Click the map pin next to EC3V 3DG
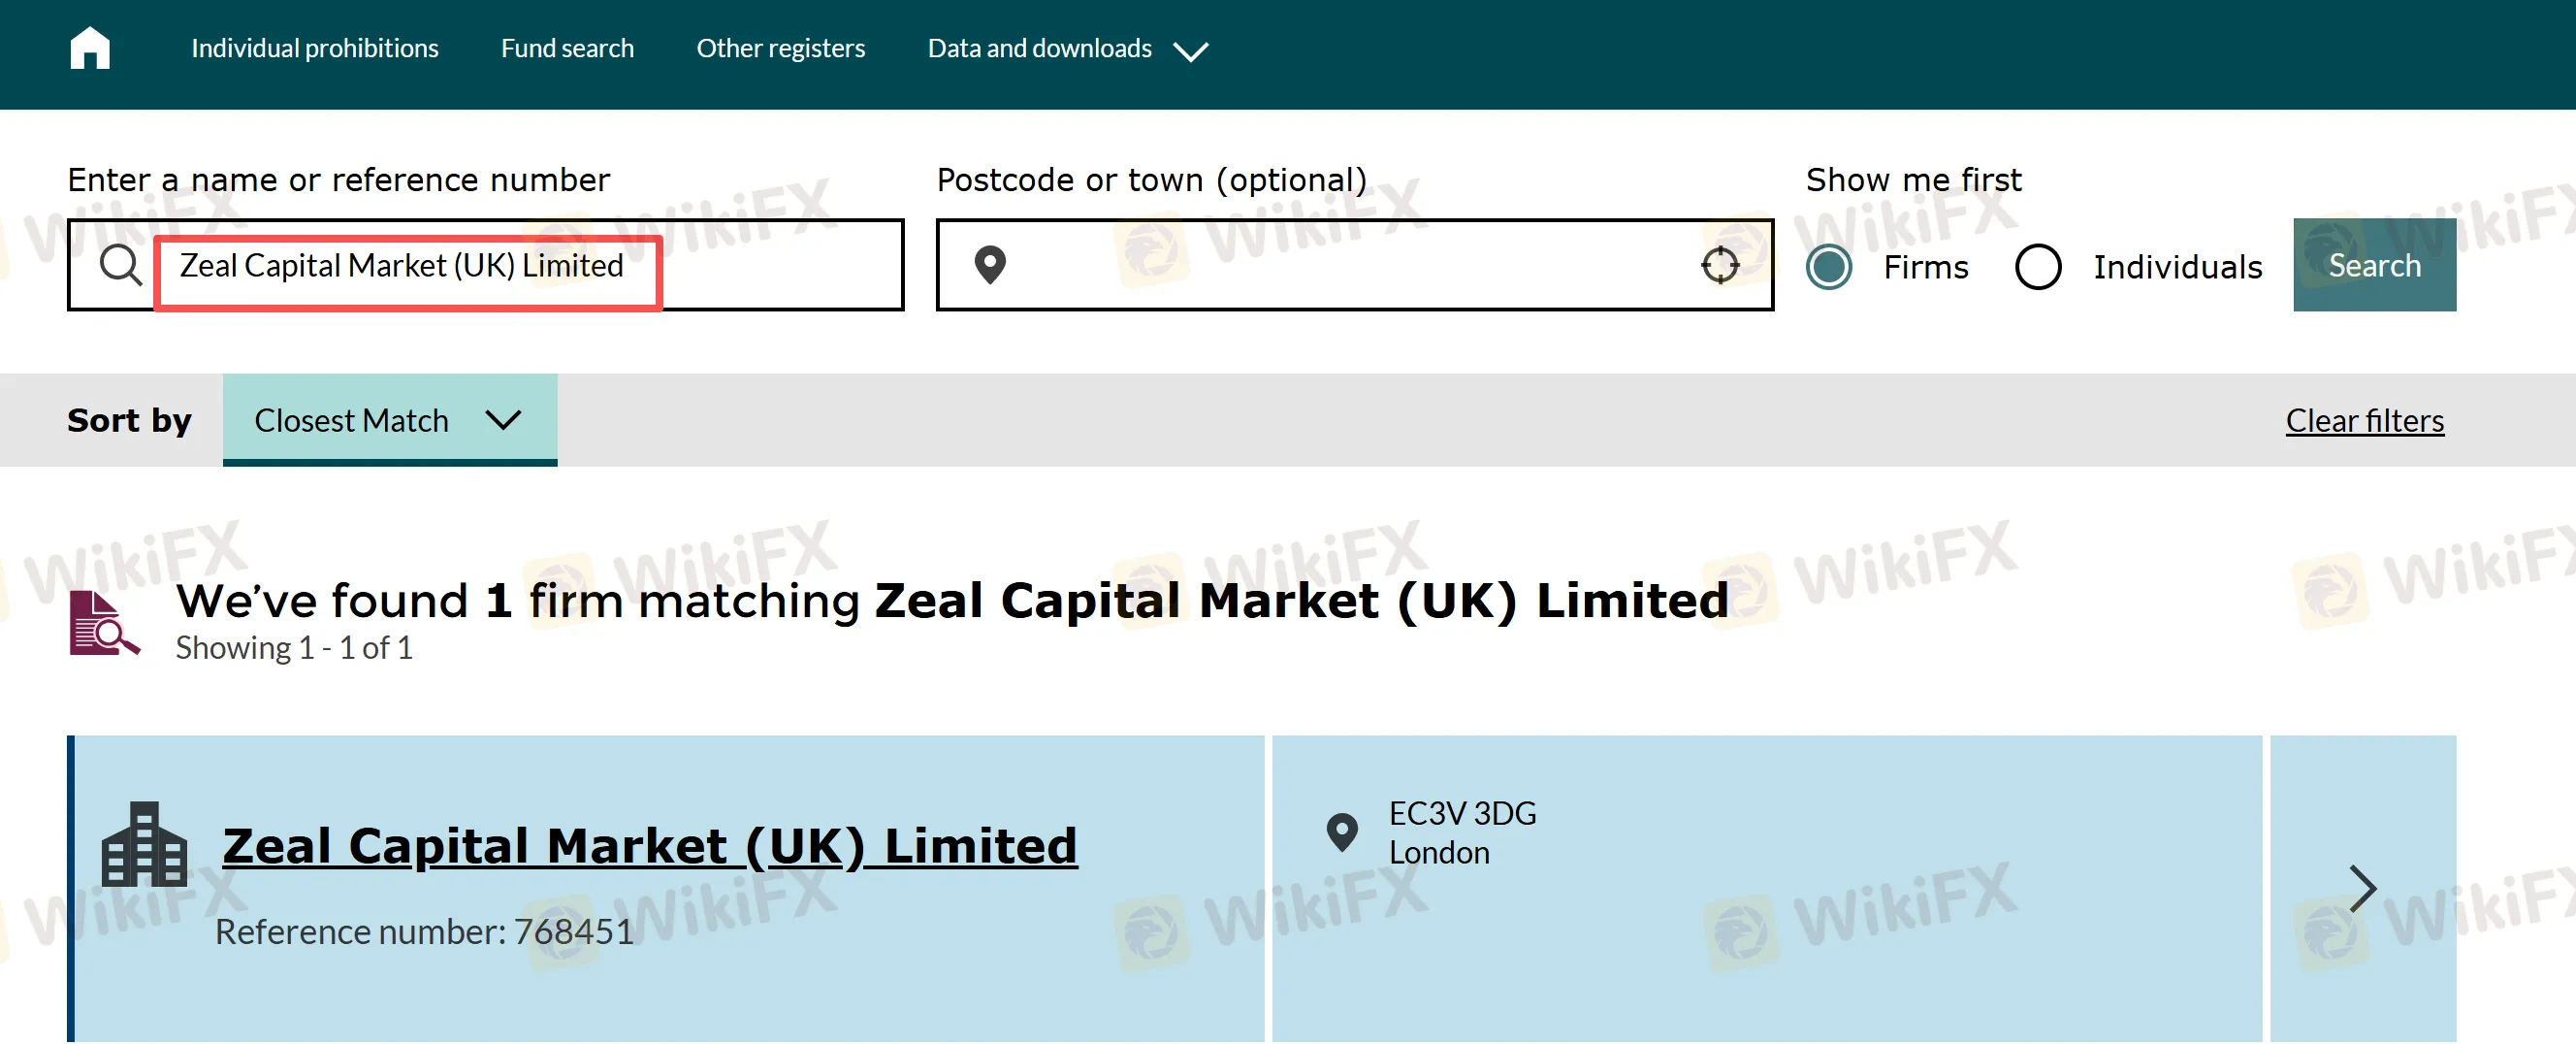This screenshot has width=2576, height=1044. 1341,832
